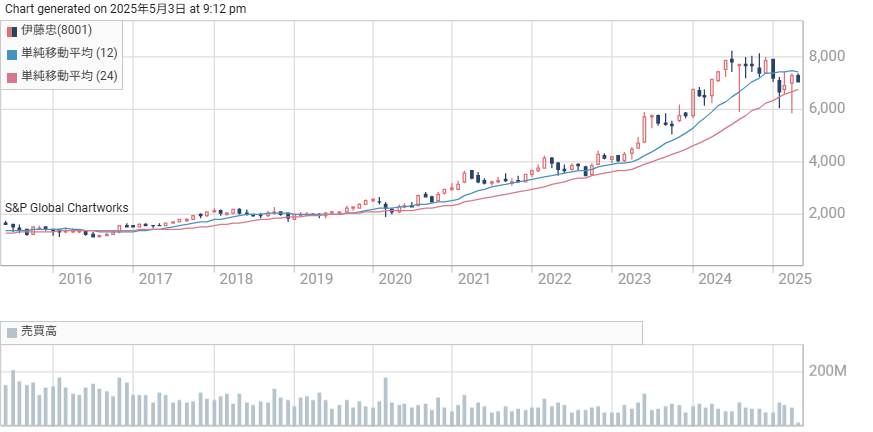Click the 2020 x-axis label
This screenshot has height=432, width=873.
click(395, 278)
